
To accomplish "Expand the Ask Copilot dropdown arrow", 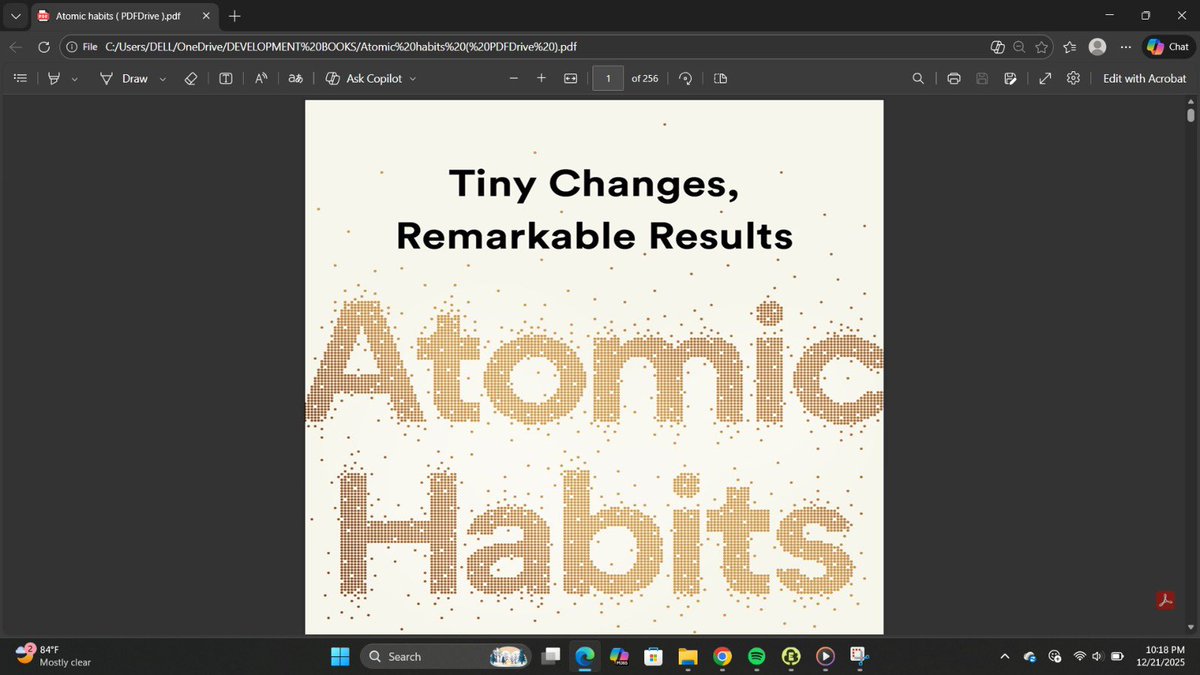I will pos(413,78).
